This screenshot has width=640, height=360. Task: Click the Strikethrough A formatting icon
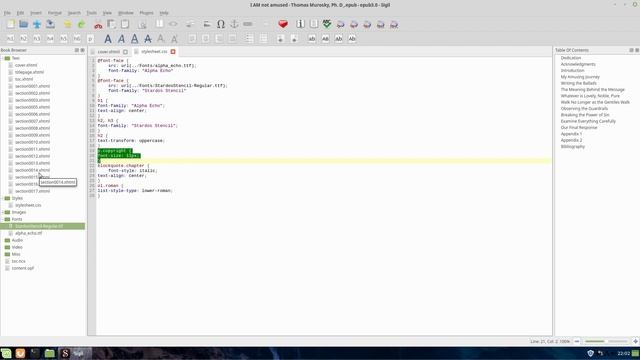tap(148, 39)
